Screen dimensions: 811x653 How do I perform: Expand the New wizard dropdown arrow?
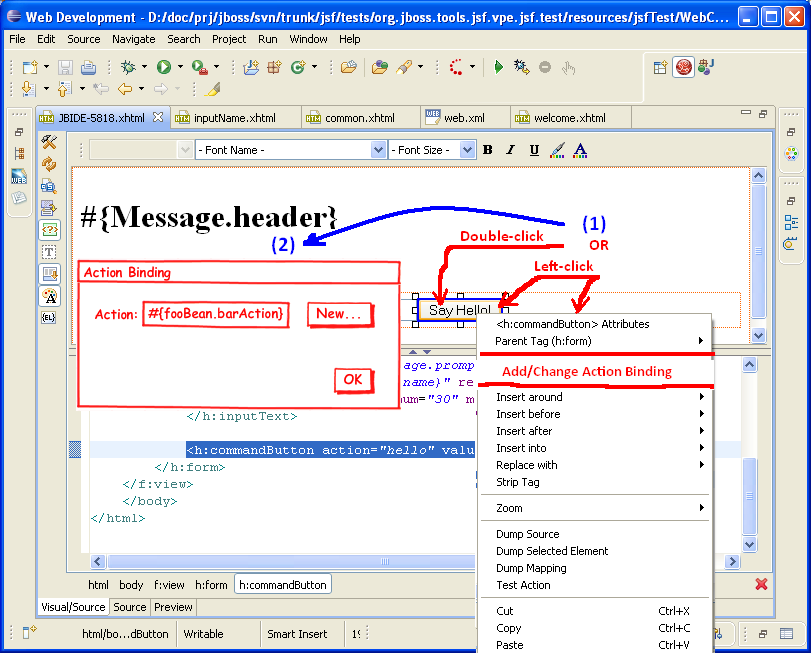47,67
